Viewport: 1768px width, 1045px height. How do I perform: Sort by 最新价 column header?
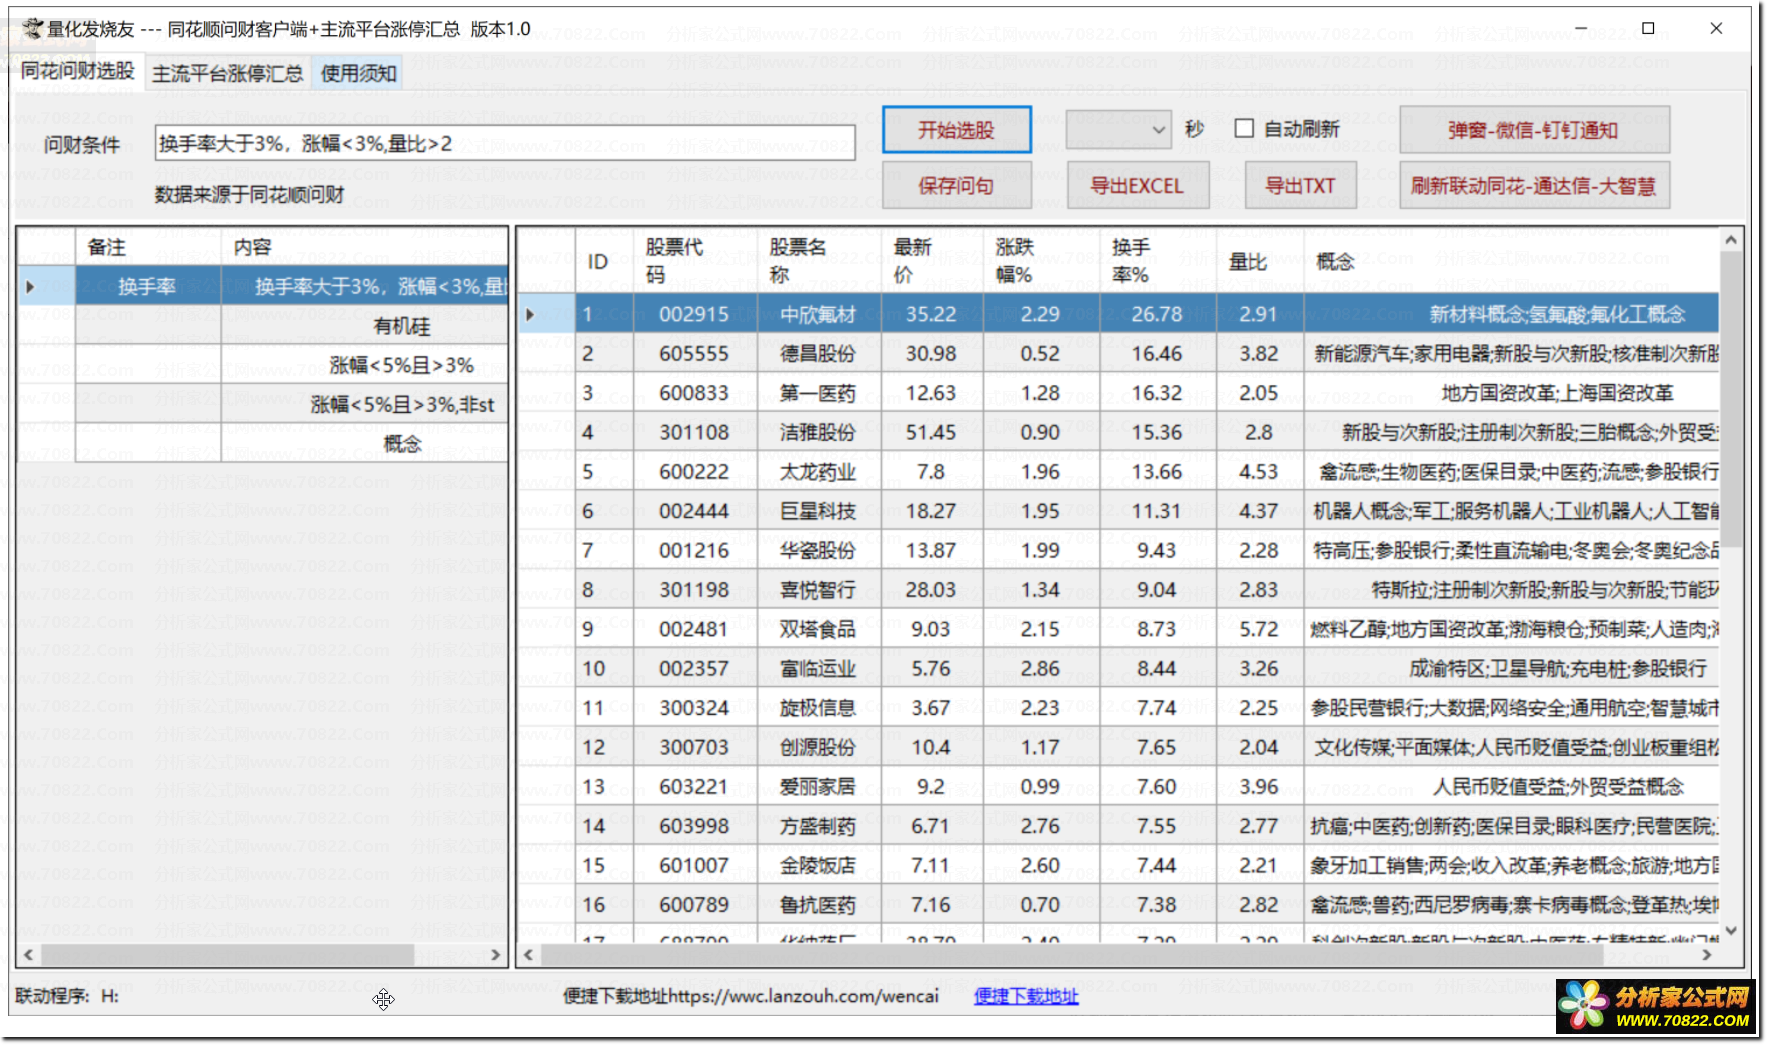pyautogui.click(x=931, y=261)
